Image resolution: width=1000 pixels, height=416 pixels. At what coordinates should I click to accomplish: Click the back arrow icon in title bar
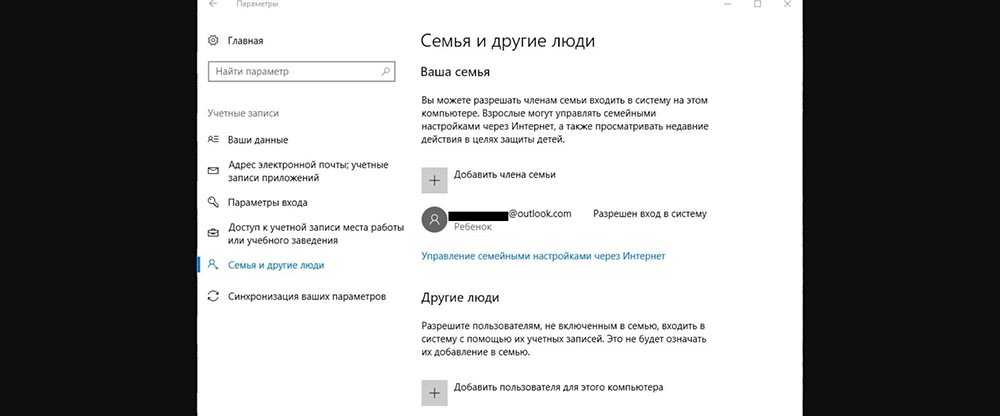click(x=213, y=4)
